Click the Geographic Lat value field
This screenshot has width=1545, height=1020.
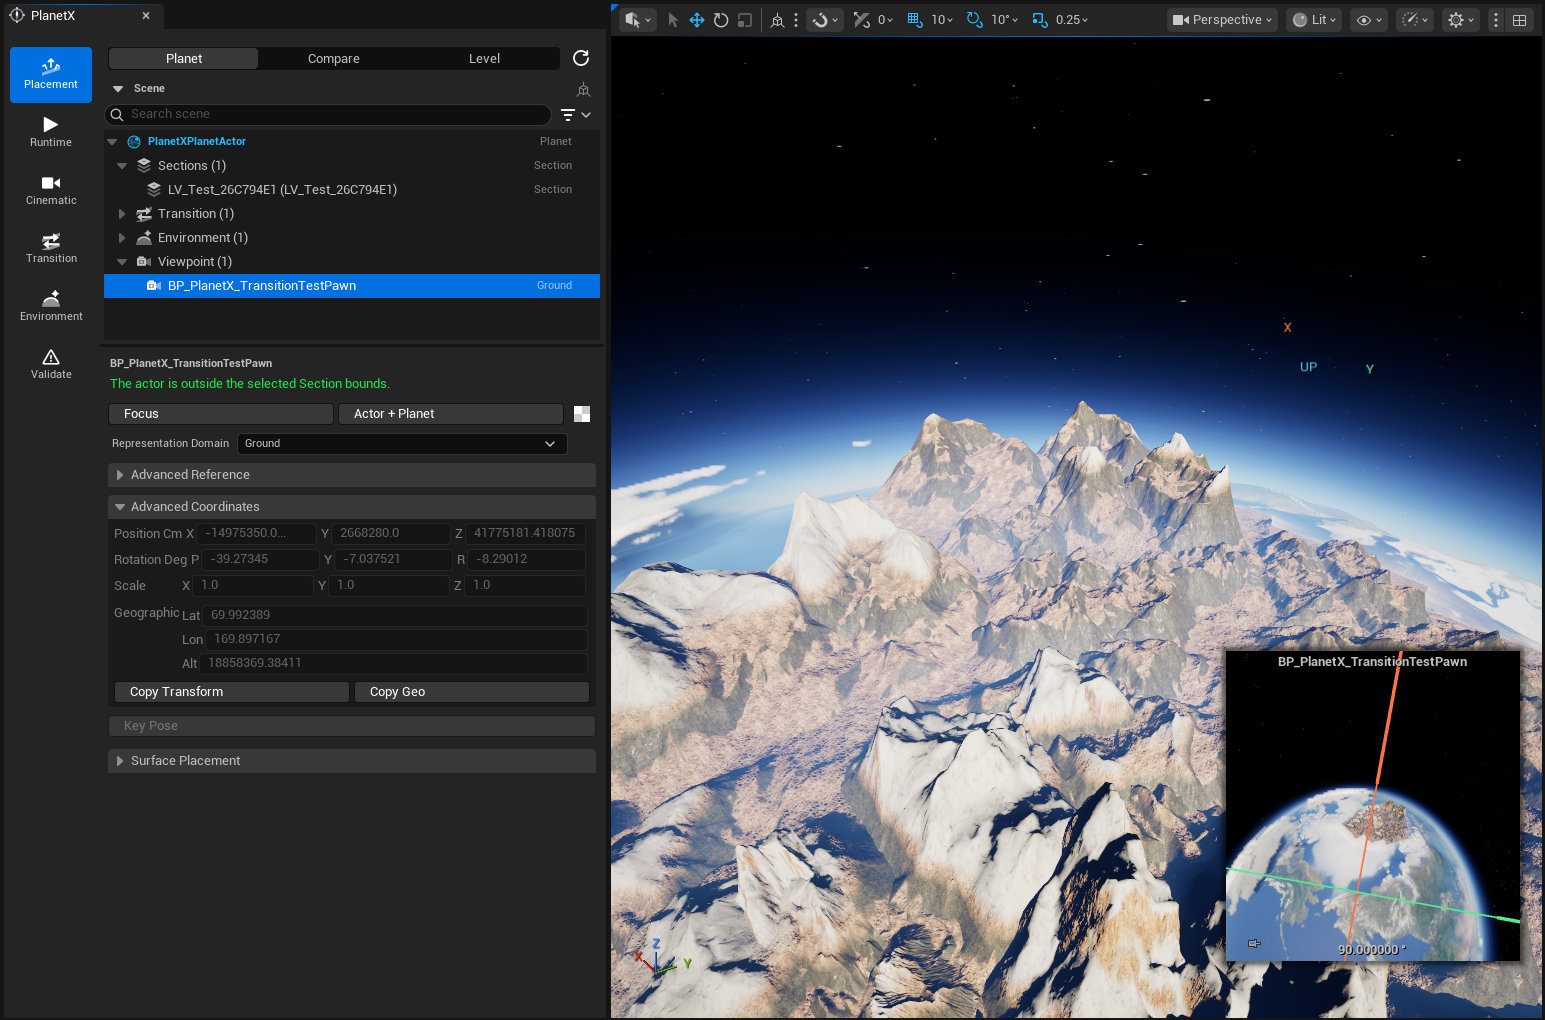(x=395, y=616)
